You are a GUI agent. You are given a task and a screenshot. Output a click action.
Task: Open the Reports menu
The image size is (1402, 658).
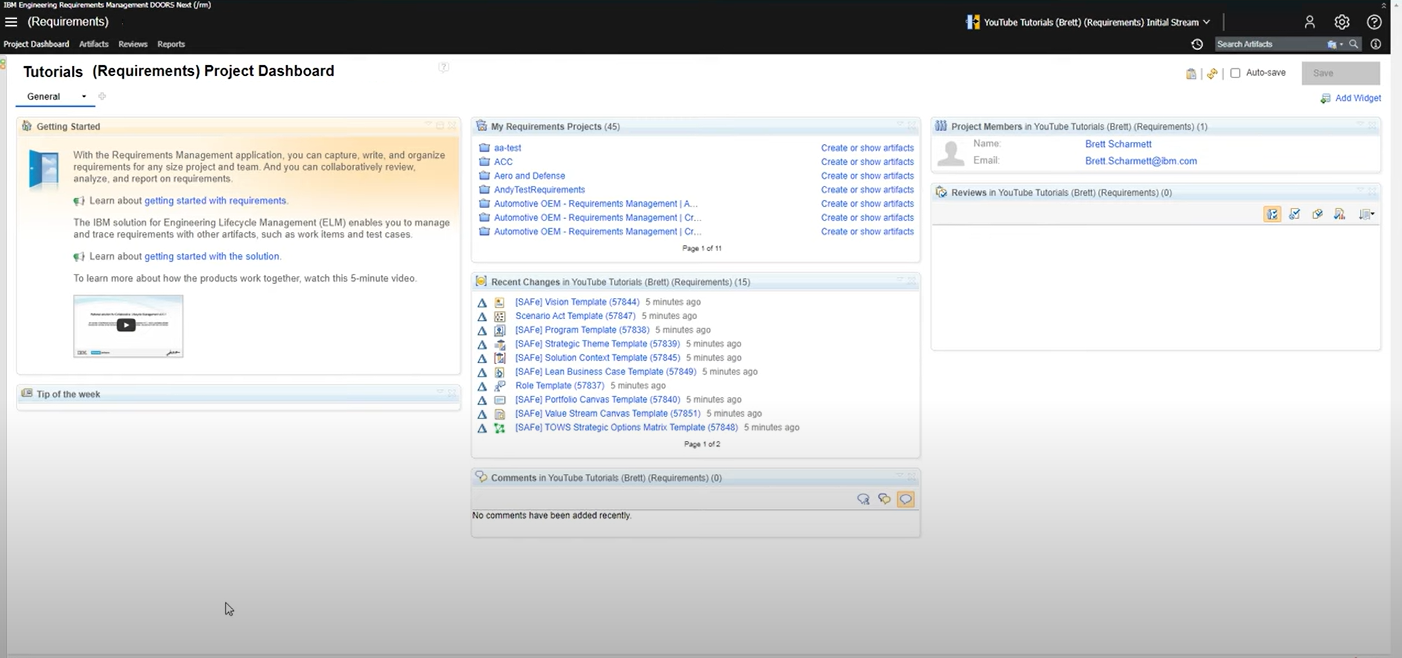coord(171,44)
